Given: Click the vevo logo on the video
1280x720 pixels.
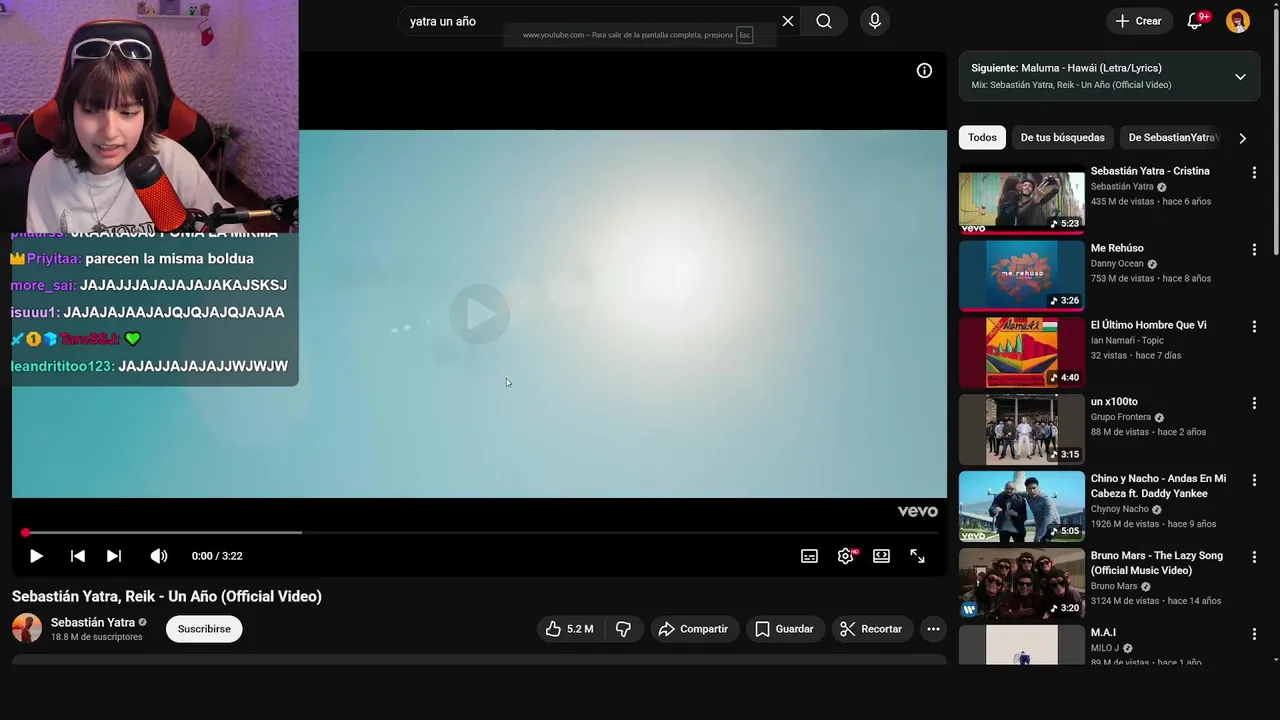Looking at the screenshot, I should (x=917, y=511).
